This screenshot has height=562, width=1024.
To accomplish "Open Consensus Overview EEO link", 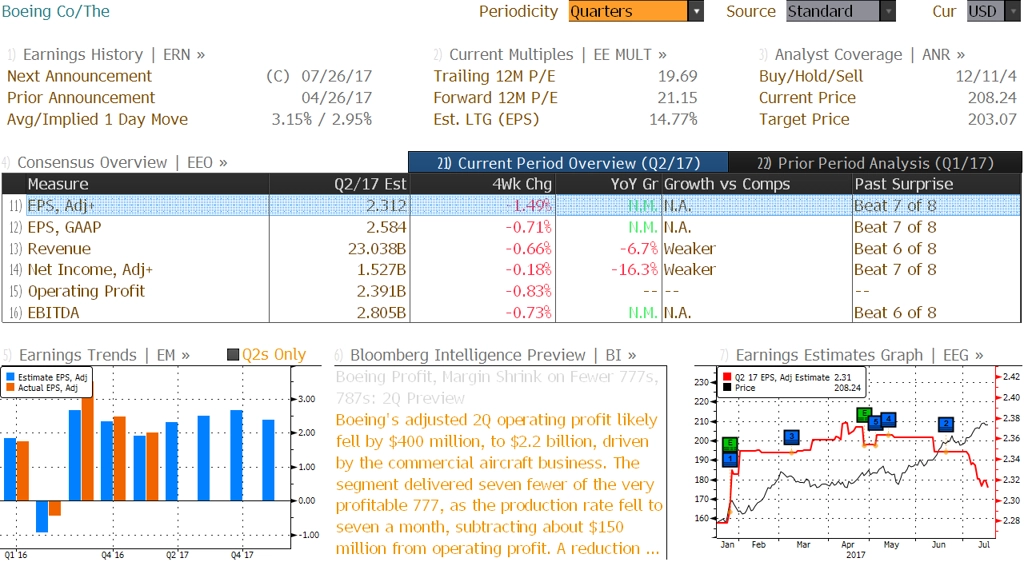I will click(x=115, y=163).
